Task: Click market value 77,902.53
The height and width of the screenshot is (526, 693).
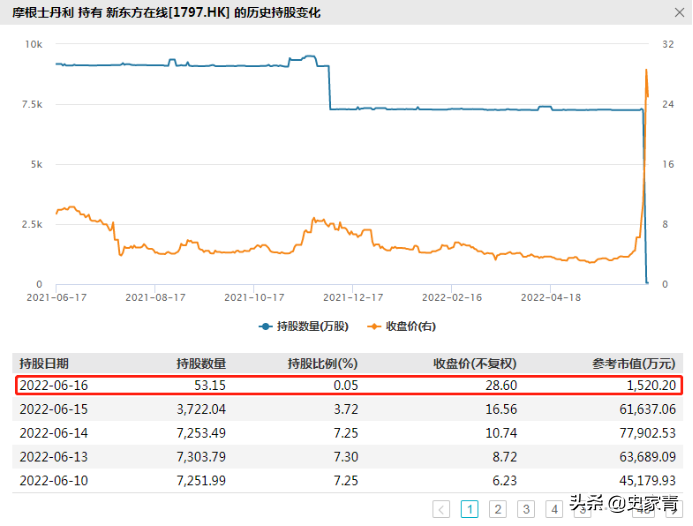Action: click(647, 433)
